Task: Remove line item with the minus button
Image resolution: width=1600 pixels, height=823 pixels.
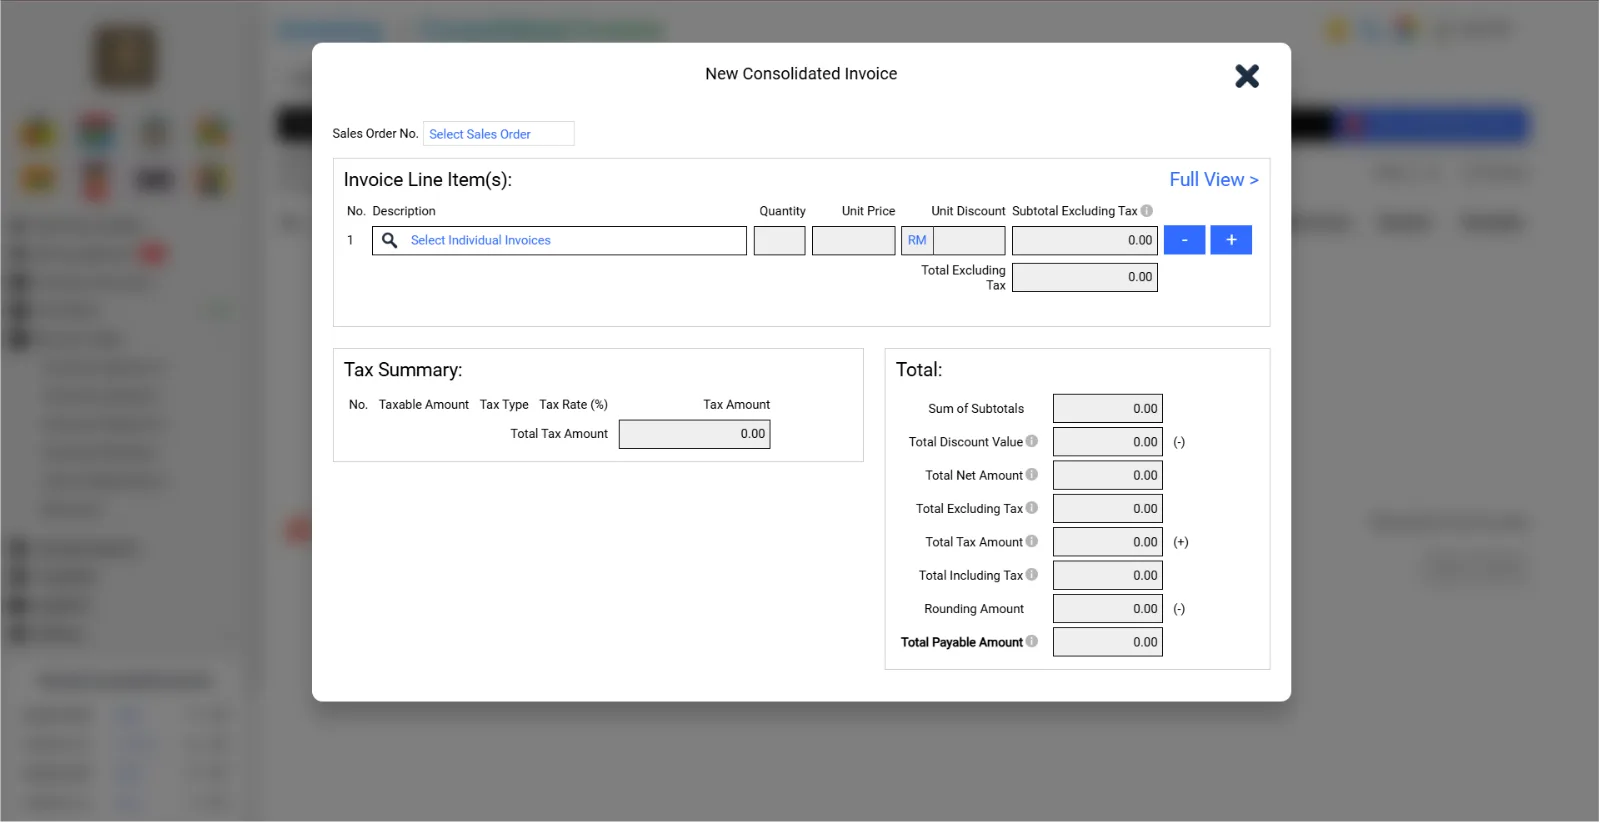Action: (1184, 241)
